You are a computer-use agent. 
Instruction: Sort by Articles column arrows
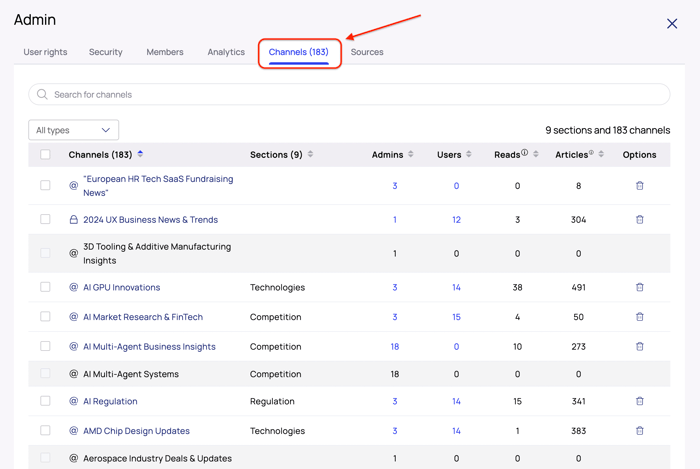coord(601,155)
